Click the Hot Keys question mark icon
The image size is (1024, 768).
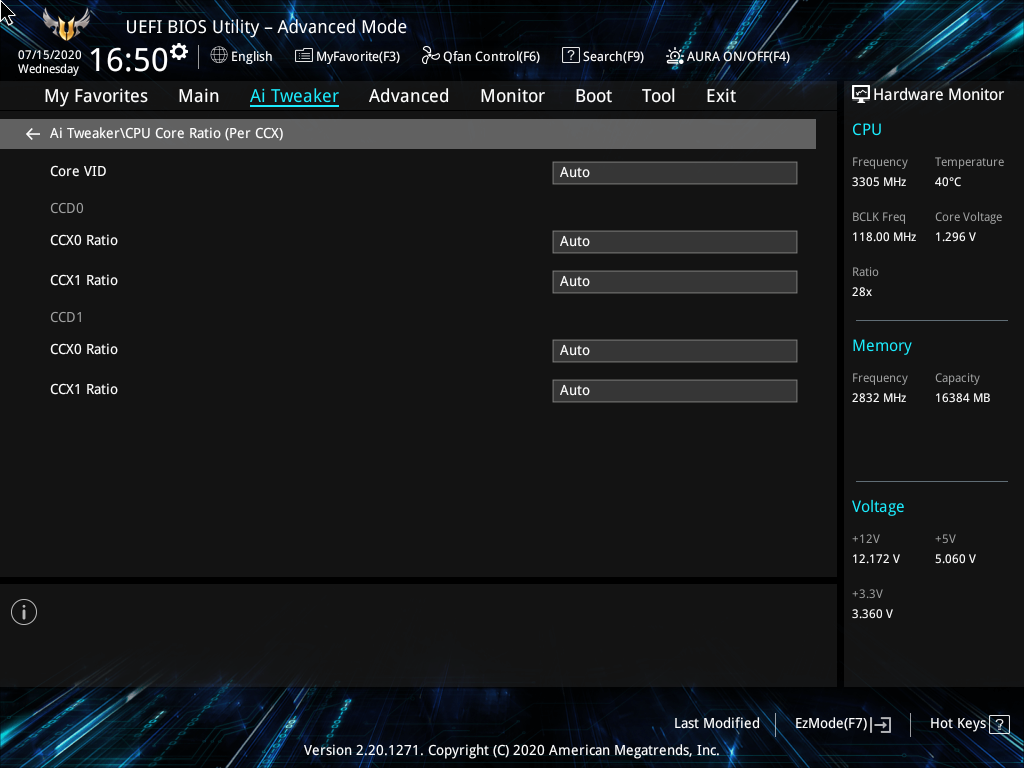click(x=999, y=724)
